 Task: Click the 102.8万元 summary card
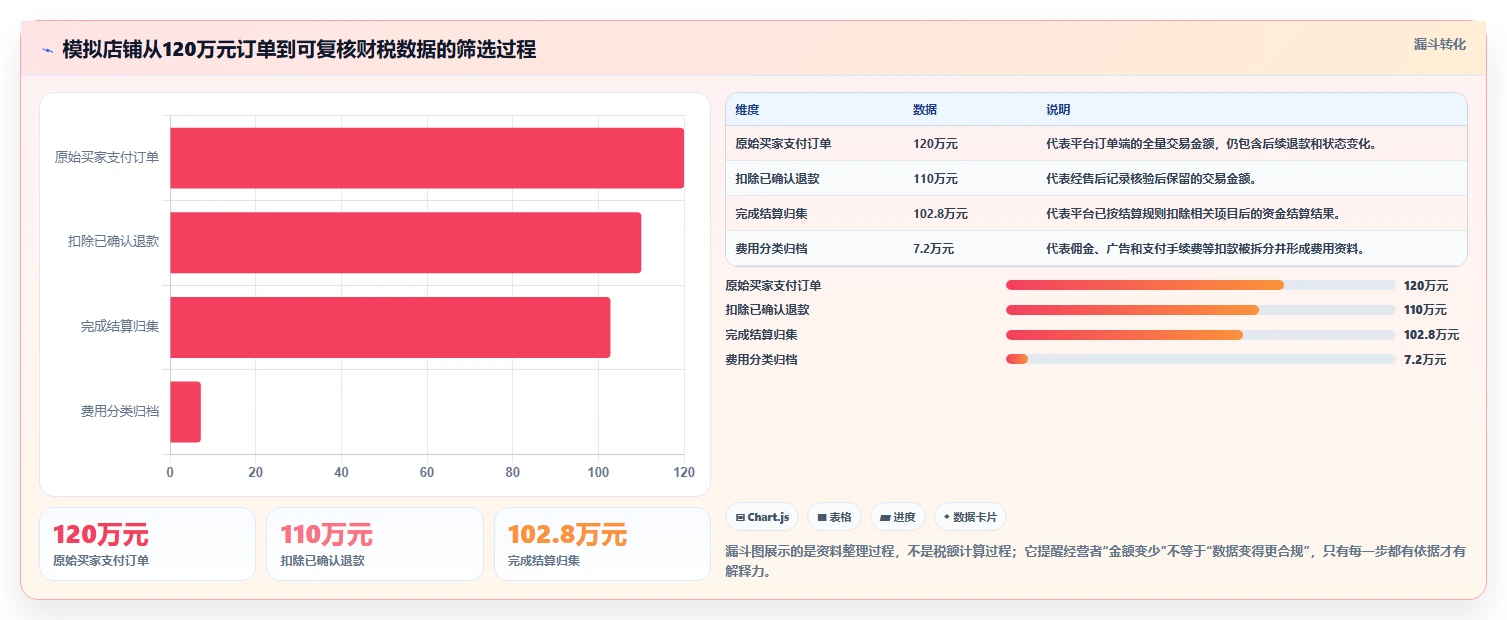[602, 544]
